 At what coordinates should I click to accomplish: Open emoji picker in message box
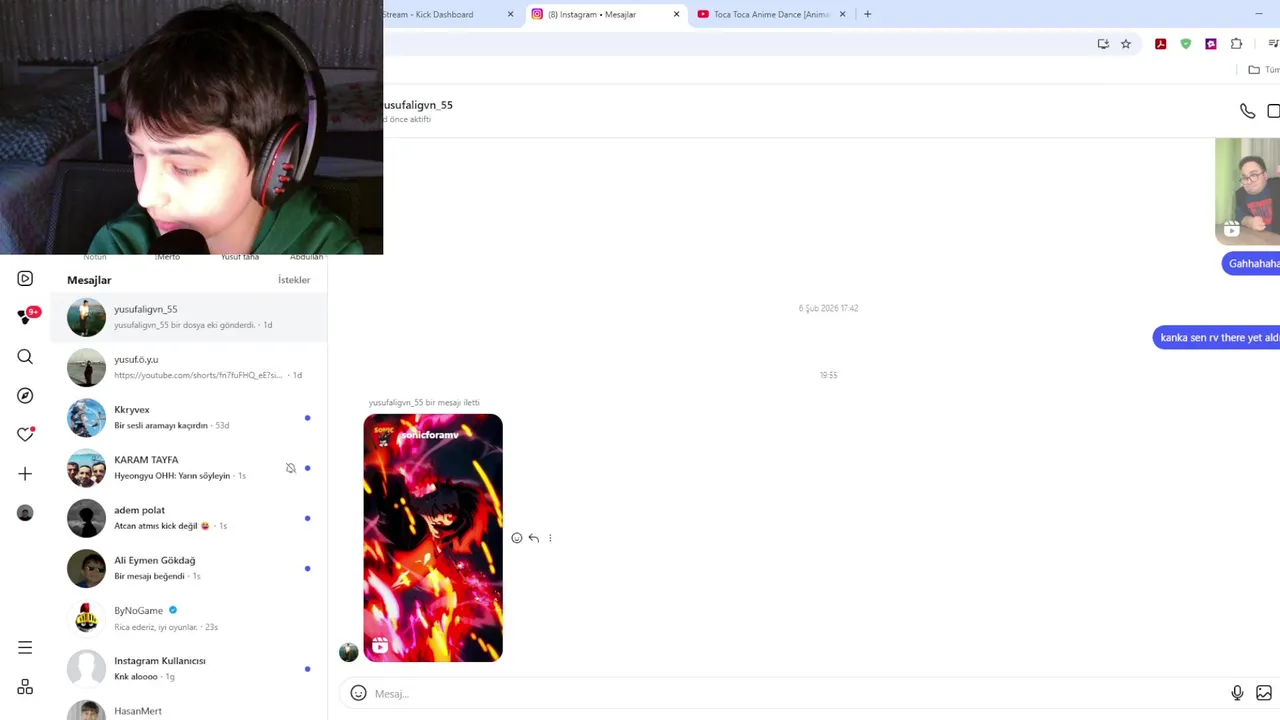click(358, 693)
